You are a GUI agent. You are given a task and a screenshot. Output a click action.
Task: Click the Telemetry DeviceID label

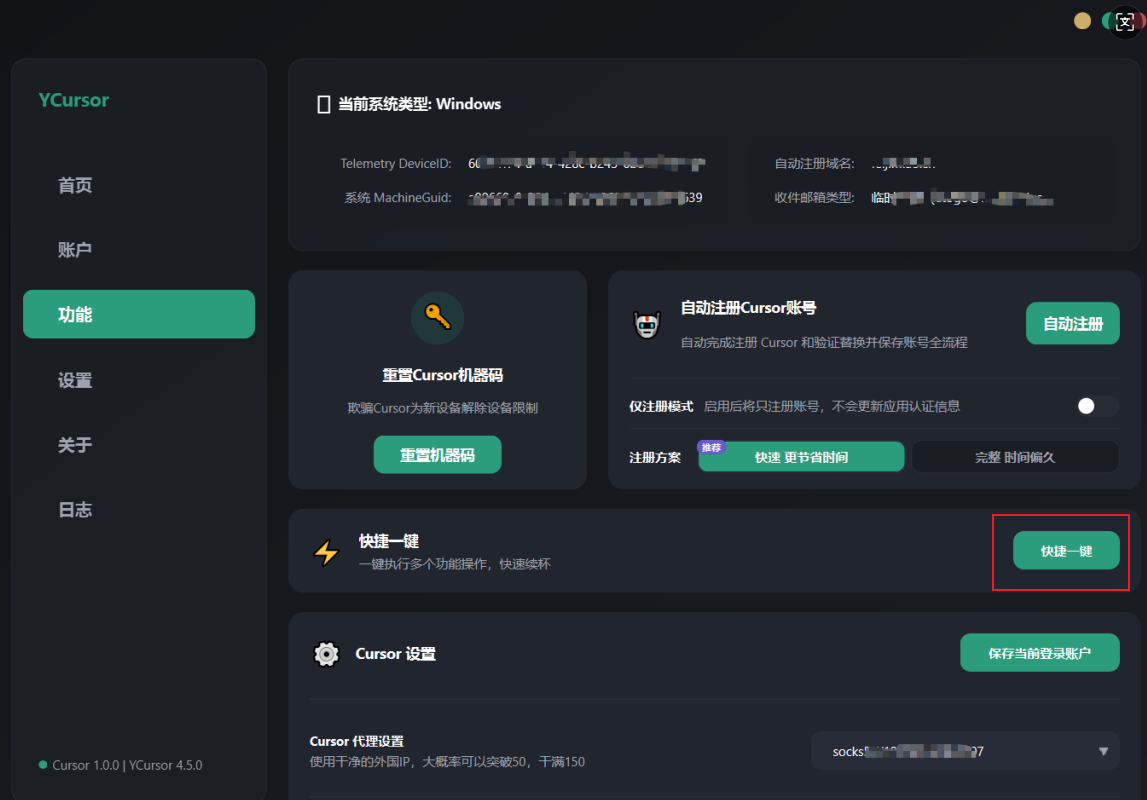[x=396, y=164]
